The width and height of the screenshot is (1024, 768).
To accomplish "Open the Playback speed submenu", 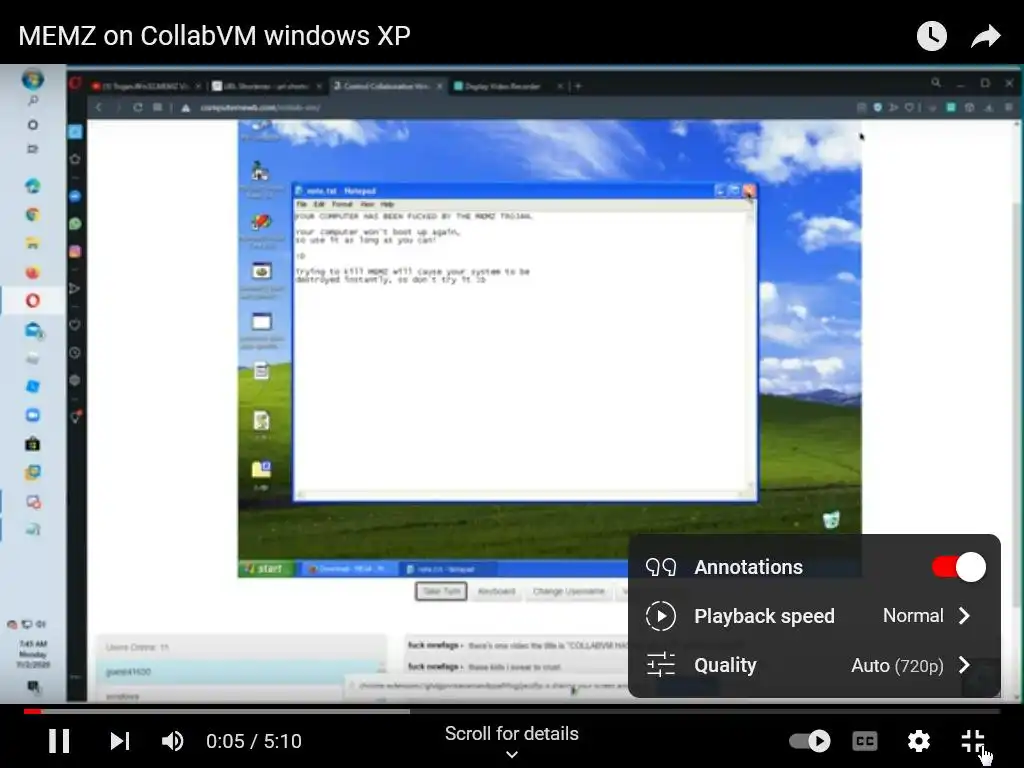I will point(814,616).
